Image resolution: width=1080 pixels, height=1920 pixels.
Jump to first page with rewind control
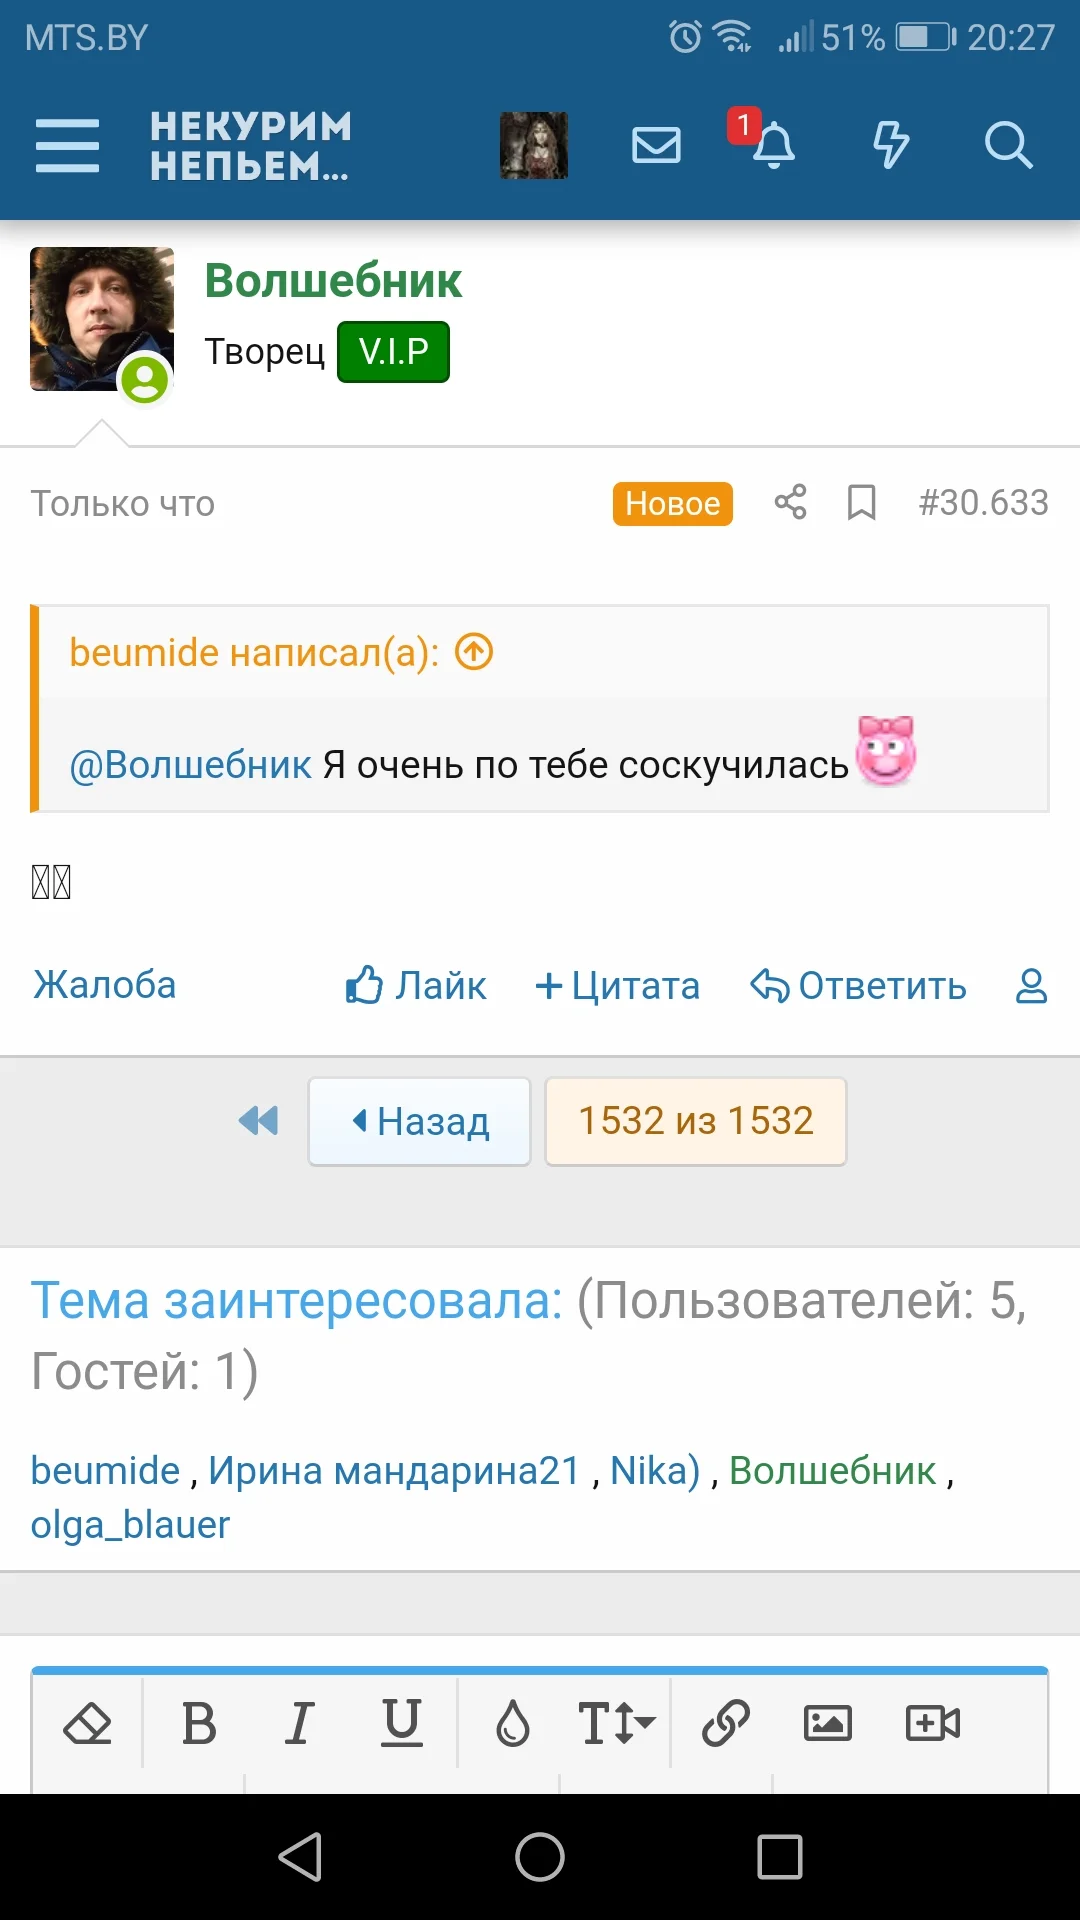258,1122
